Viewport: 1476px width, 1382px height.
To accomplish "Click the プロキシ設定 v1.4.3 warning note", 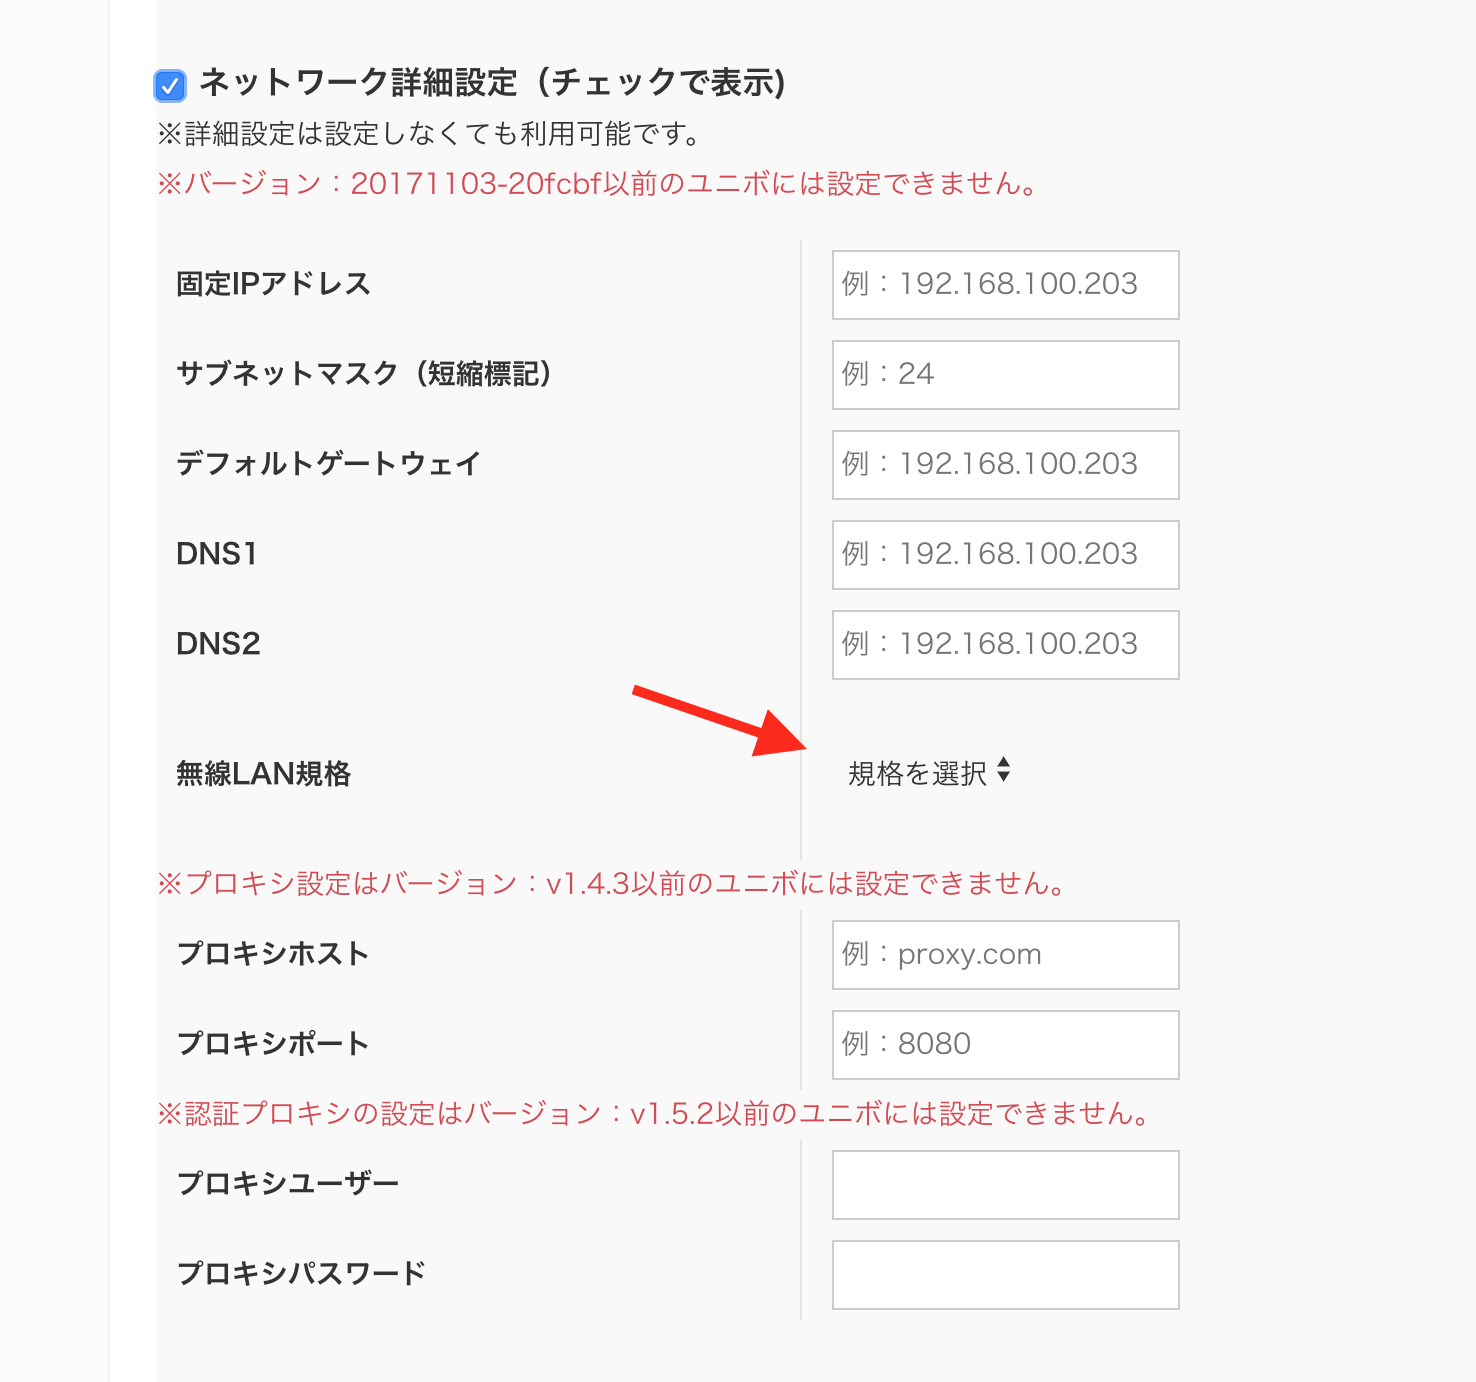I will pyautogui.click(x=613, y=884).
